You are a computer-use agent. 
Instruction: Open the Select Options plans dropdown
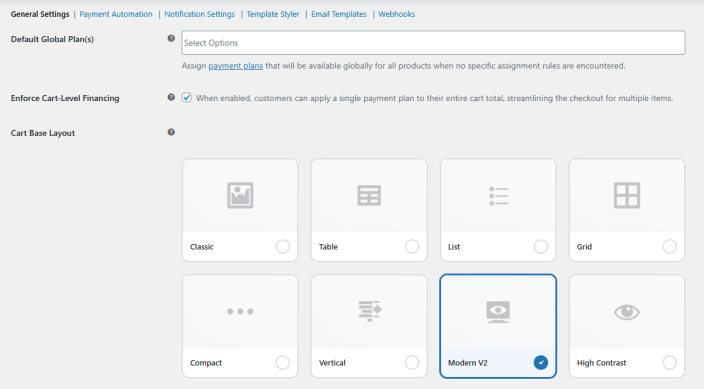433,43
